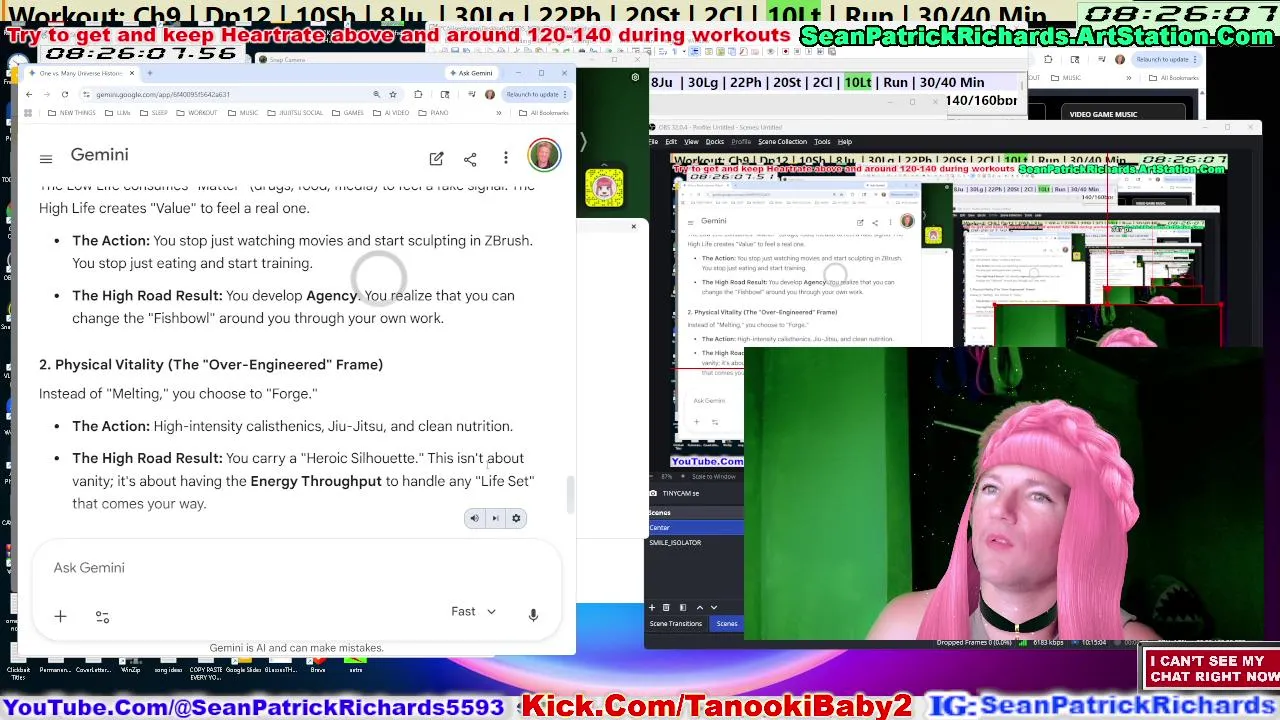The image size is (1280, 720).
Task: Click the pause playback icon under response
Action: 495,518
